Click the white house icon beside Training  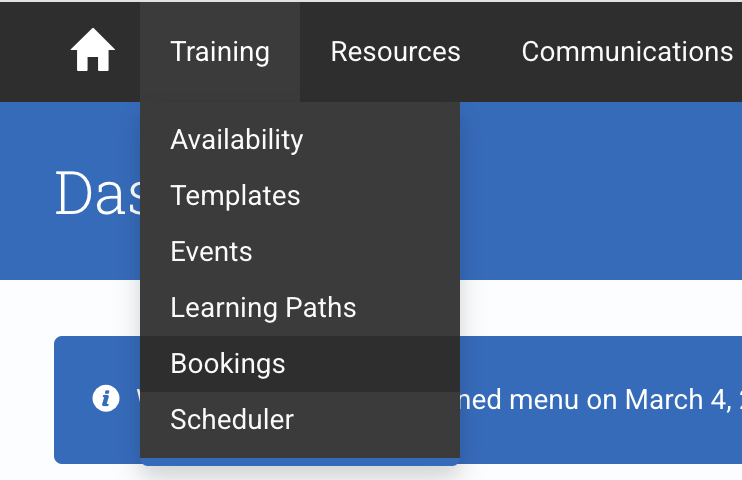coord(93,50)
